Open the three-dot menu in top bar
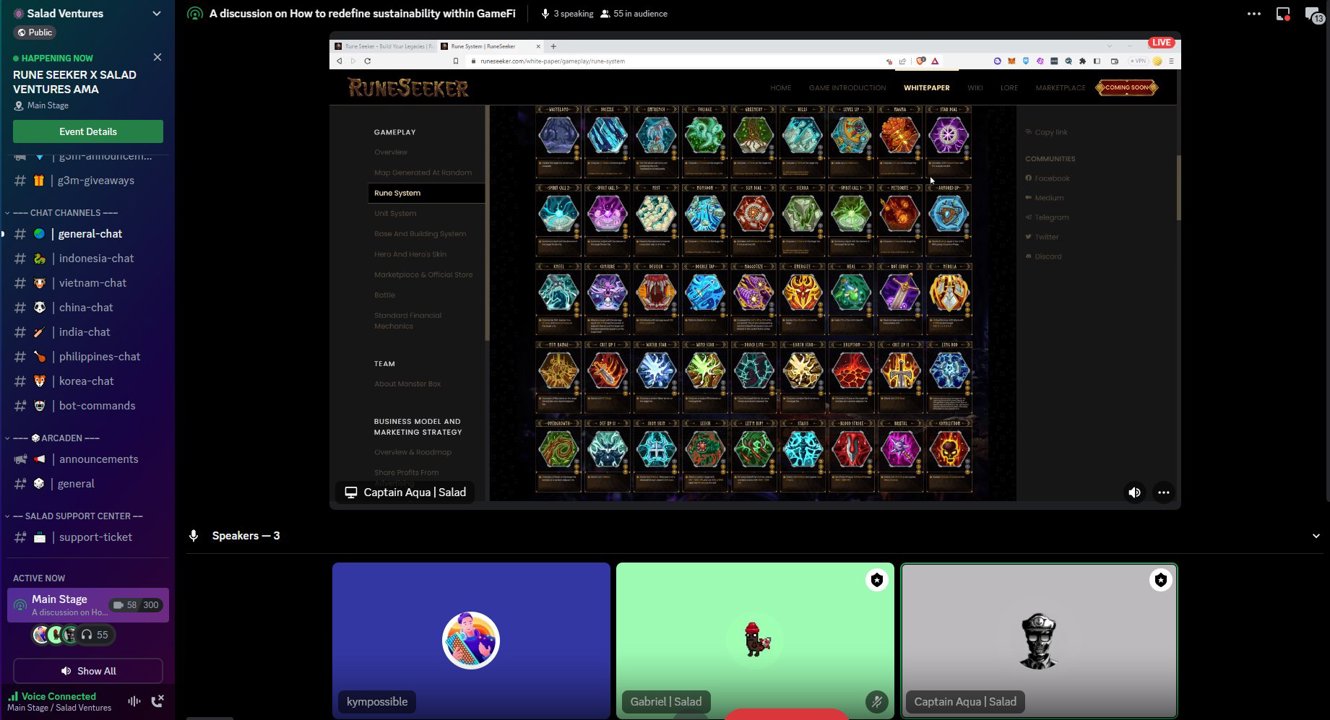 pos(1254,14)
